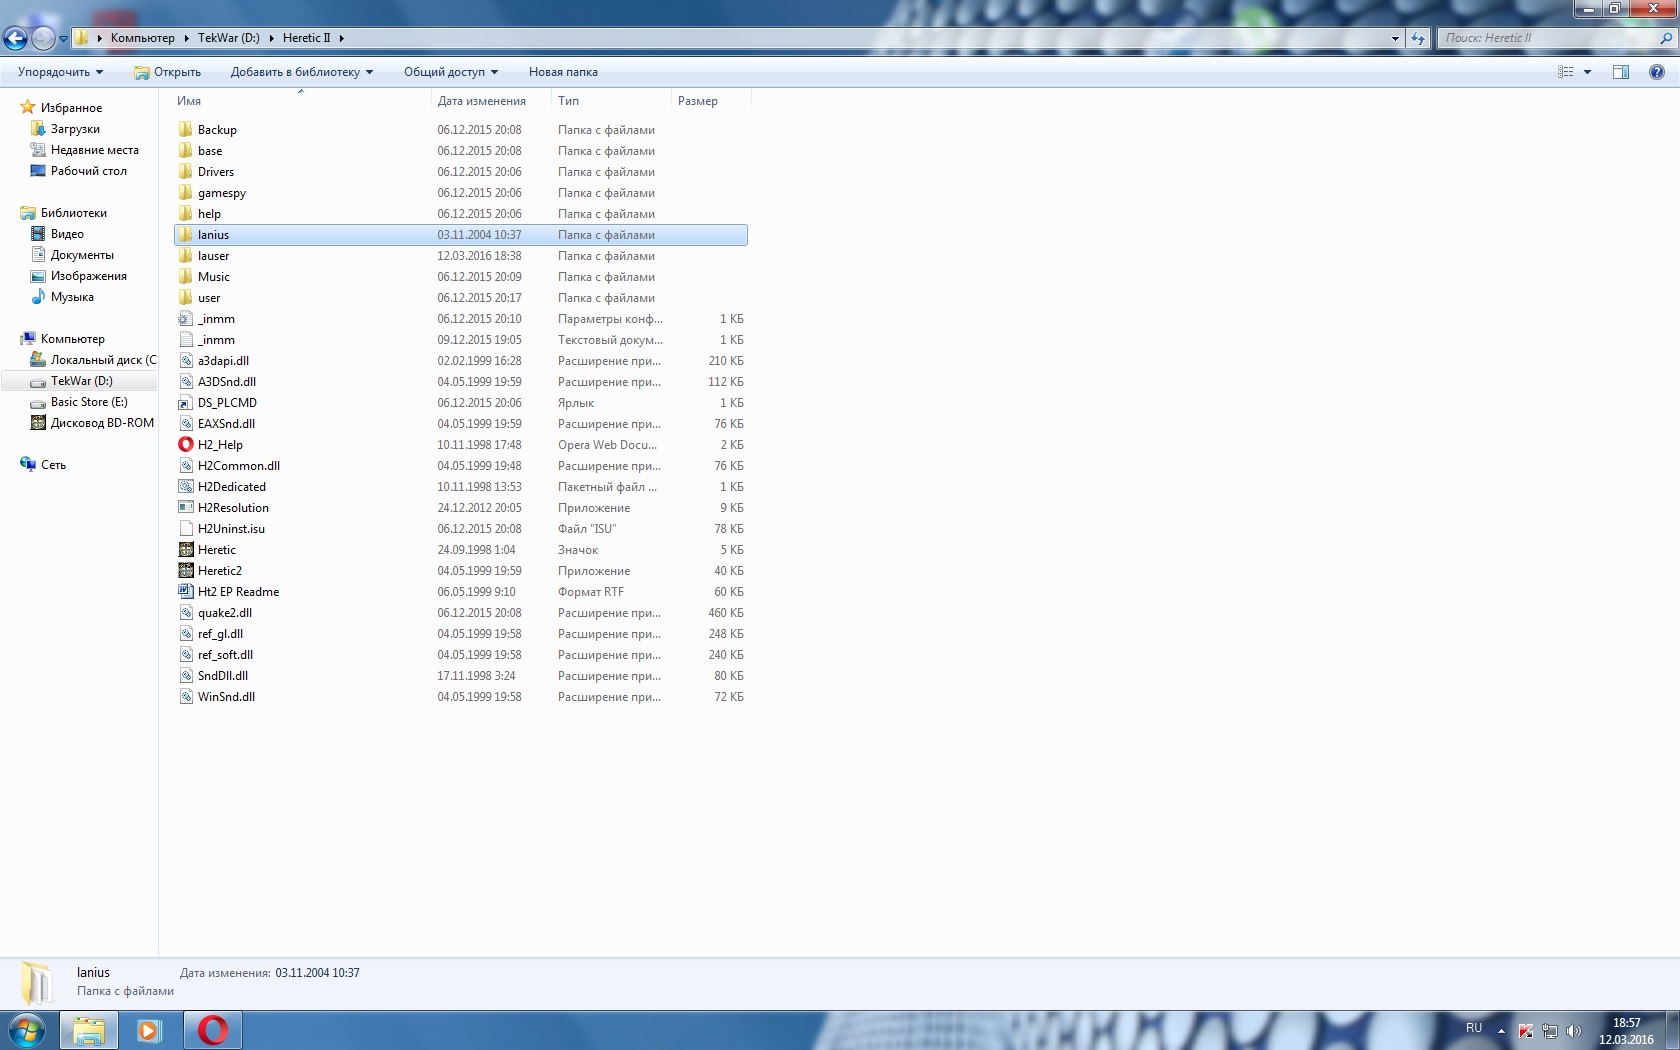
Task: Select Рабочий стол in the sidebar
Action: point(88,171)
